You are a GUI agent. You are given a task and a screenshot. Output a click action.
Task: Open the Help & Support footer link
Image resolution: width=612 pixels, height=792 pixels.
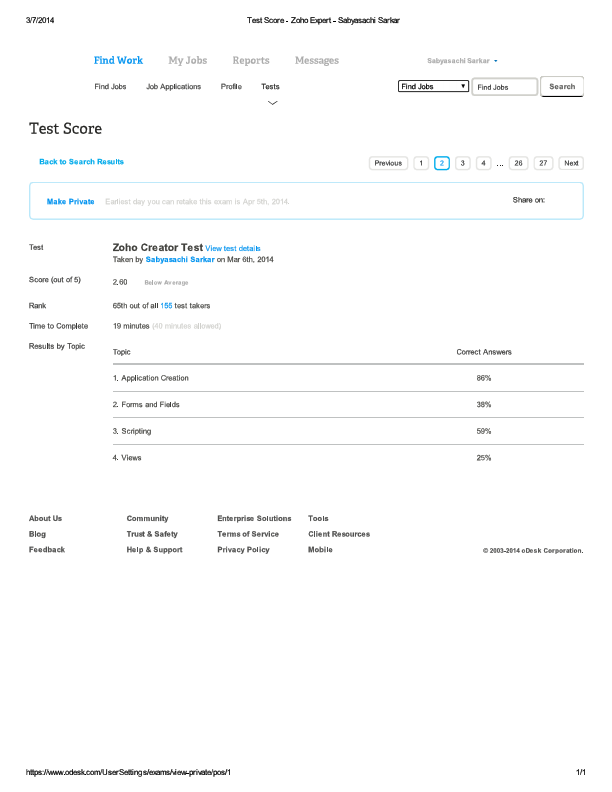[x=155, y=550]
